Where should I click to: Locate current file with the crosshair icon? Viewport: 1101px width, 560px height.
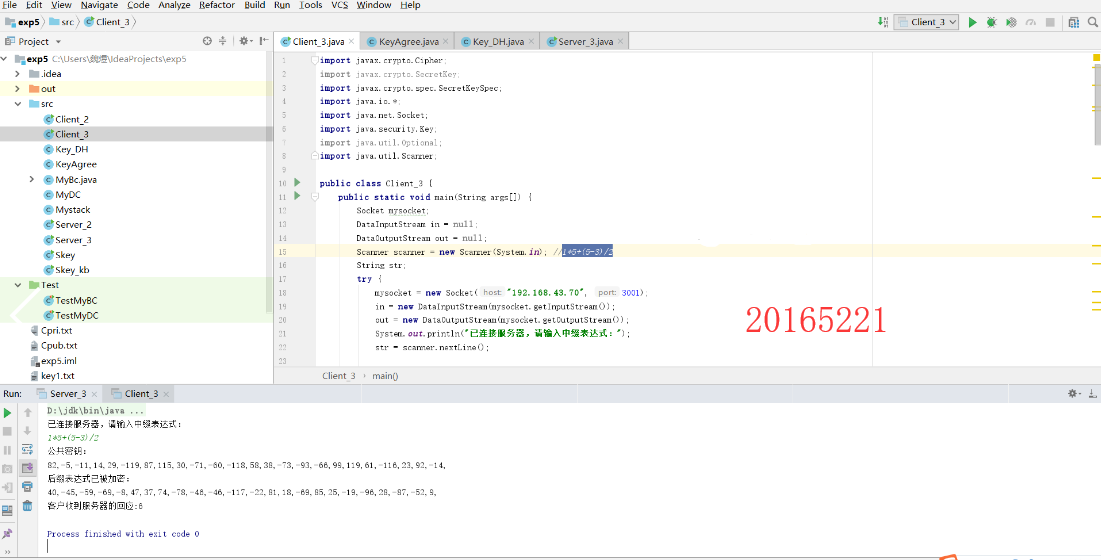(x=207, y=41)
